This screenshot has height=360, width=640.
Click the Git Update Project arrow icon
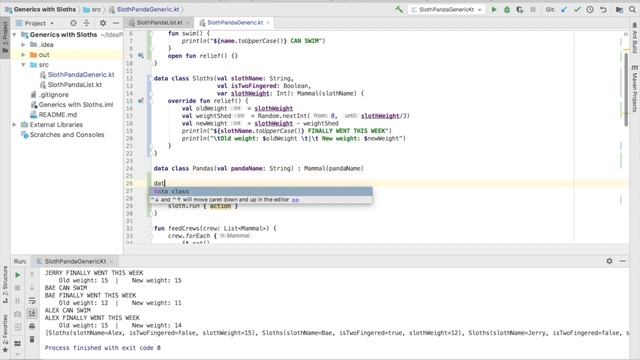(x=564, y=9)
